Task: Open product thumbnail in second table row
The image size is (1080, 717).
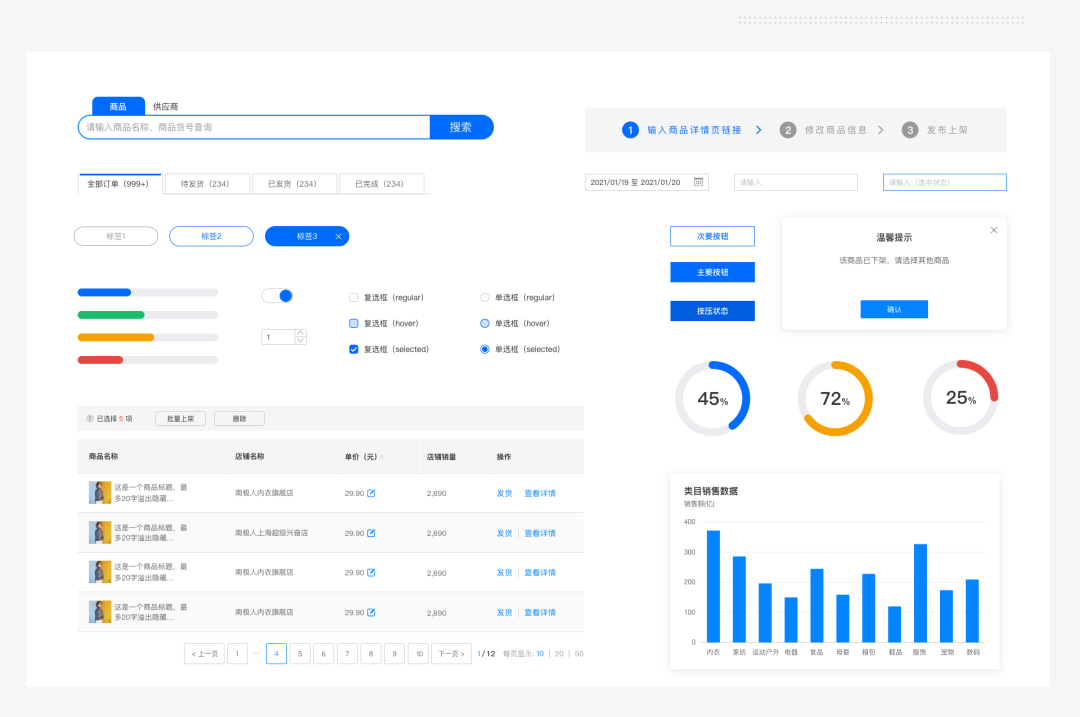Action: tap(100, 532)
